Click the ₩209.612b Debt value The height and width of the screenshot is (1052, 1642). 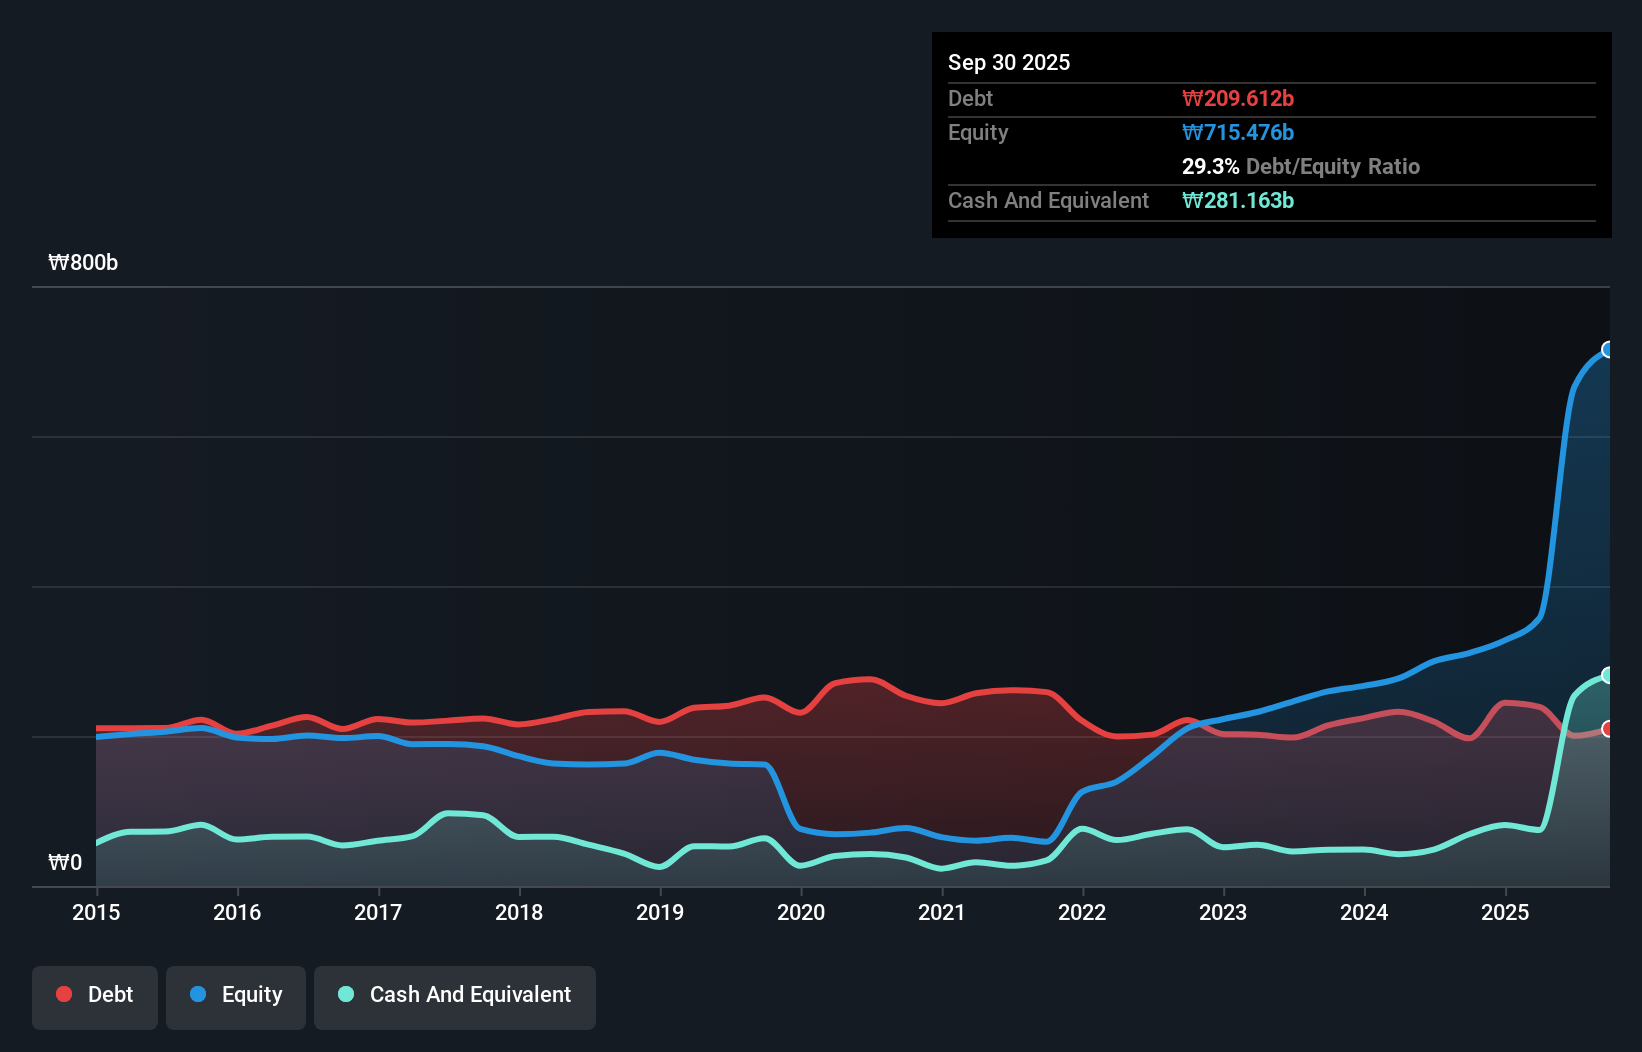1238,98
